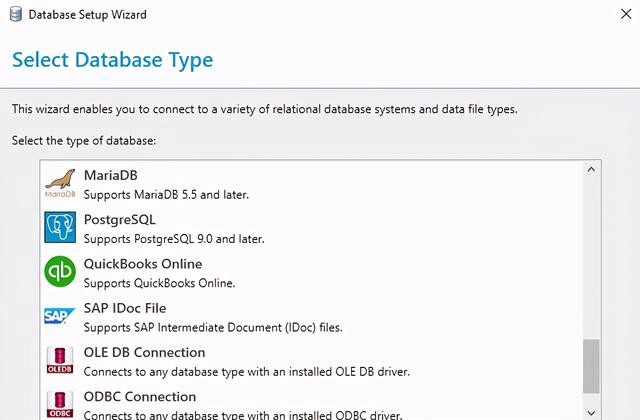The height and width of the screenshot is (420, 640).
Task: Choose the PostgreSQL elephant icon
Action: pos(60,227)
